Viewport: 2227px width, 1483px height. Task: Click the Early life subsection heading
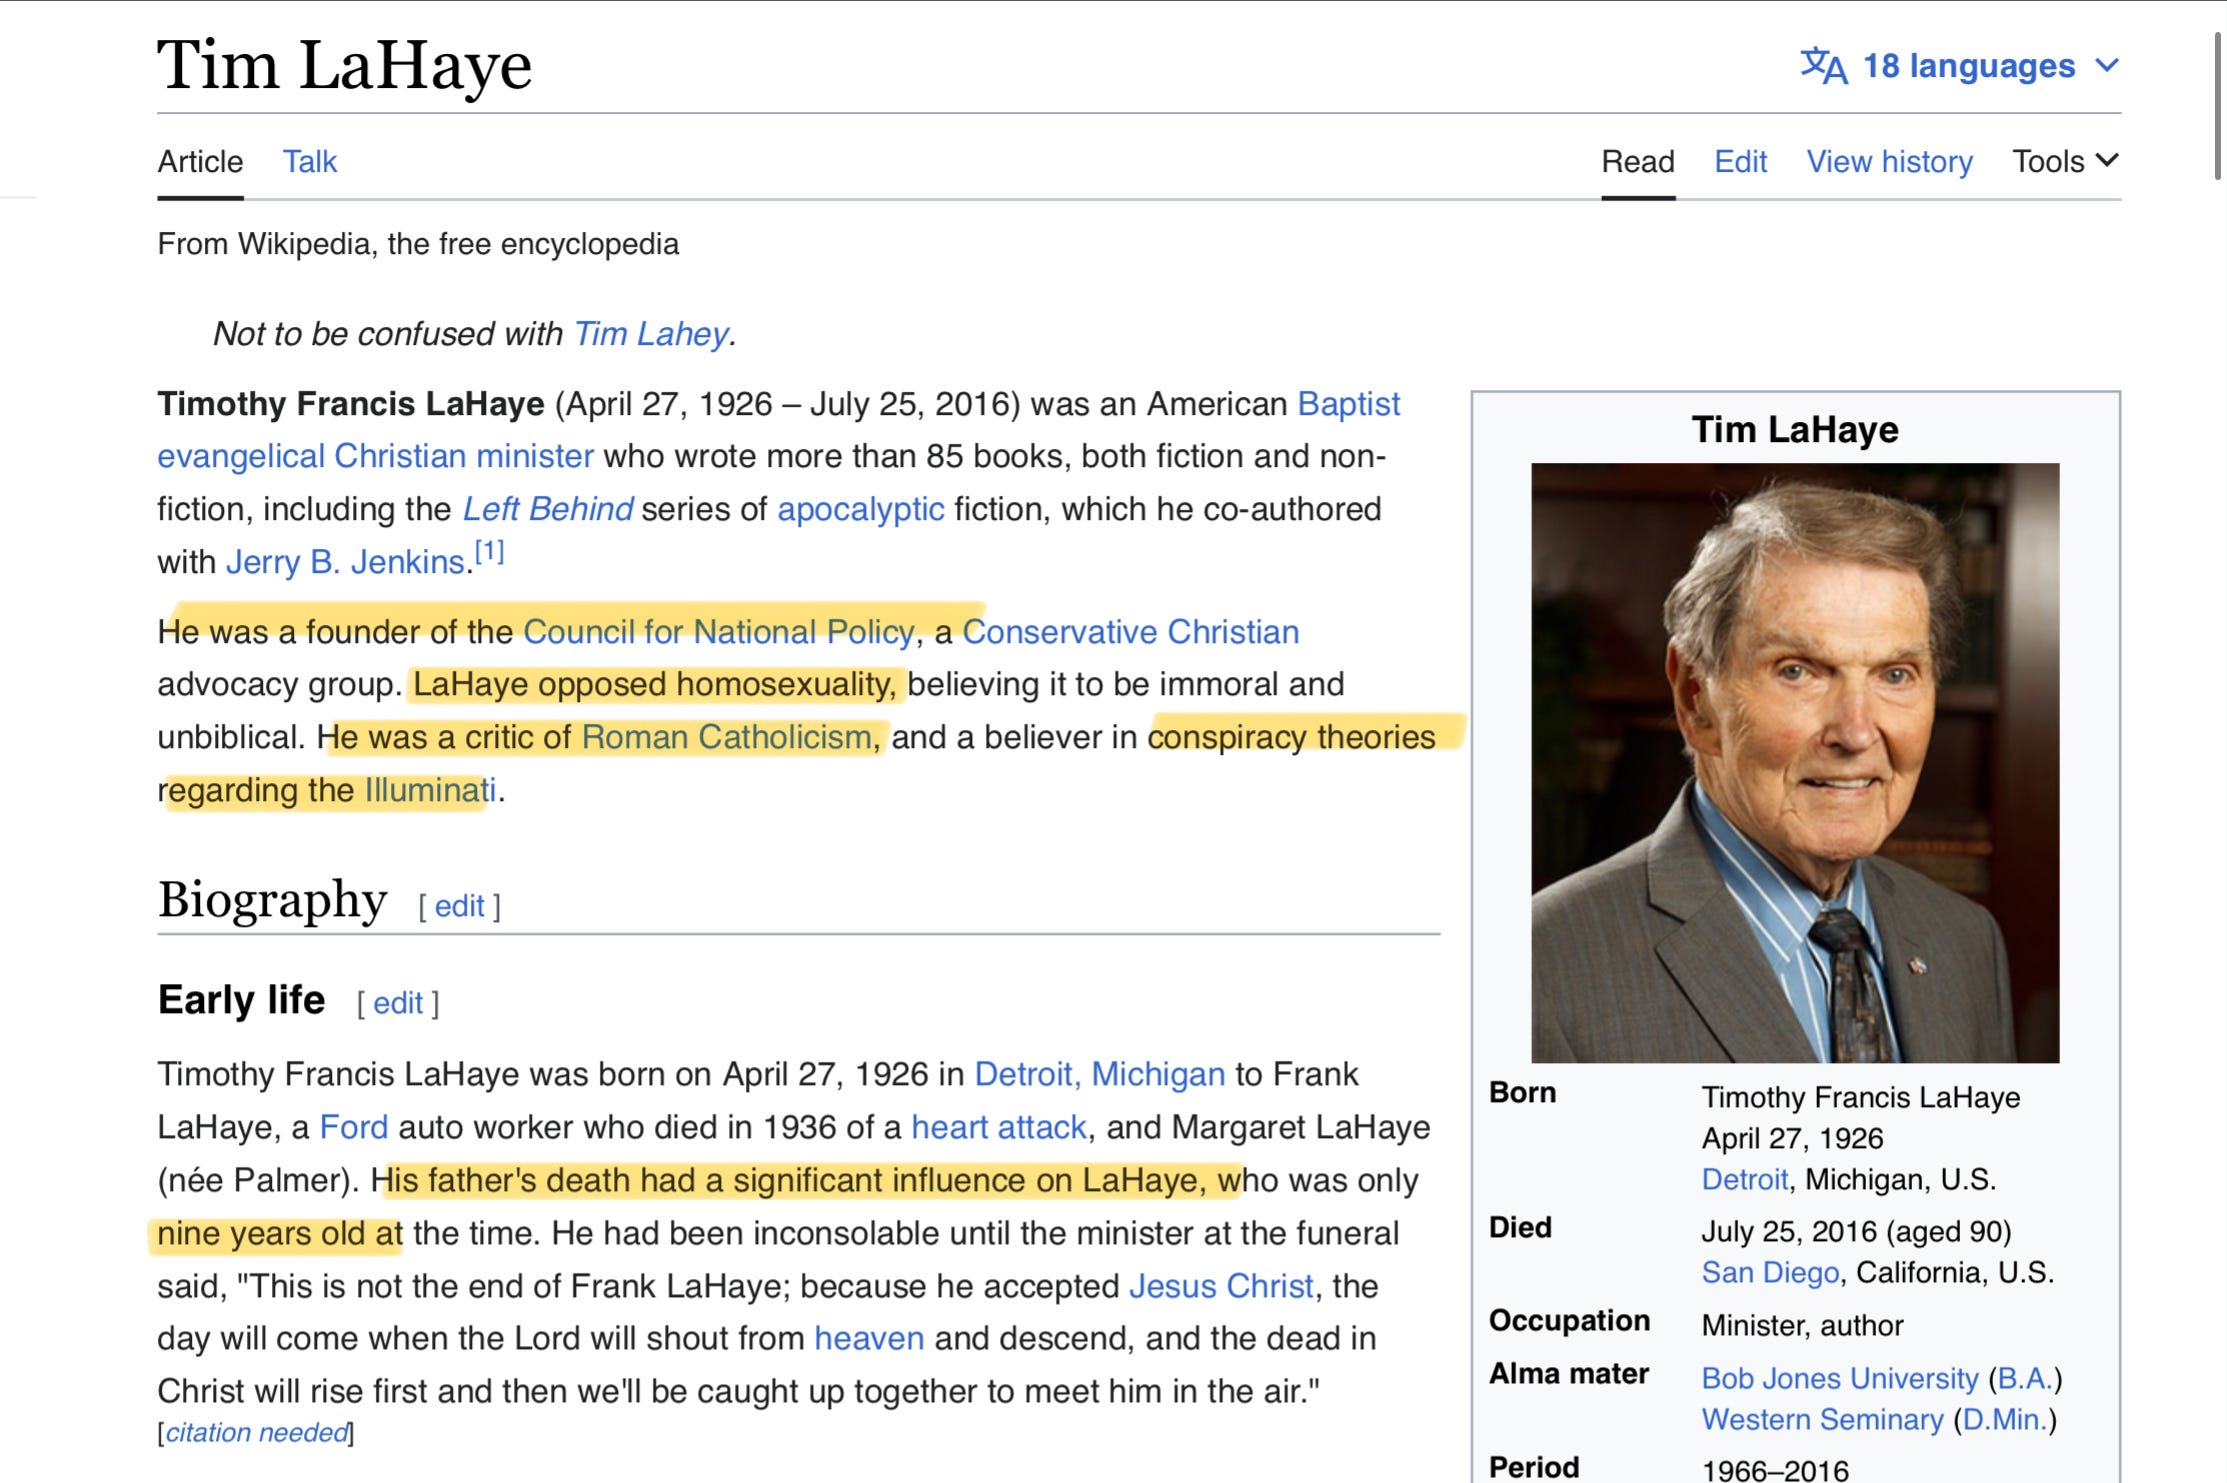pyautogui.click(x=241, y=1000)
